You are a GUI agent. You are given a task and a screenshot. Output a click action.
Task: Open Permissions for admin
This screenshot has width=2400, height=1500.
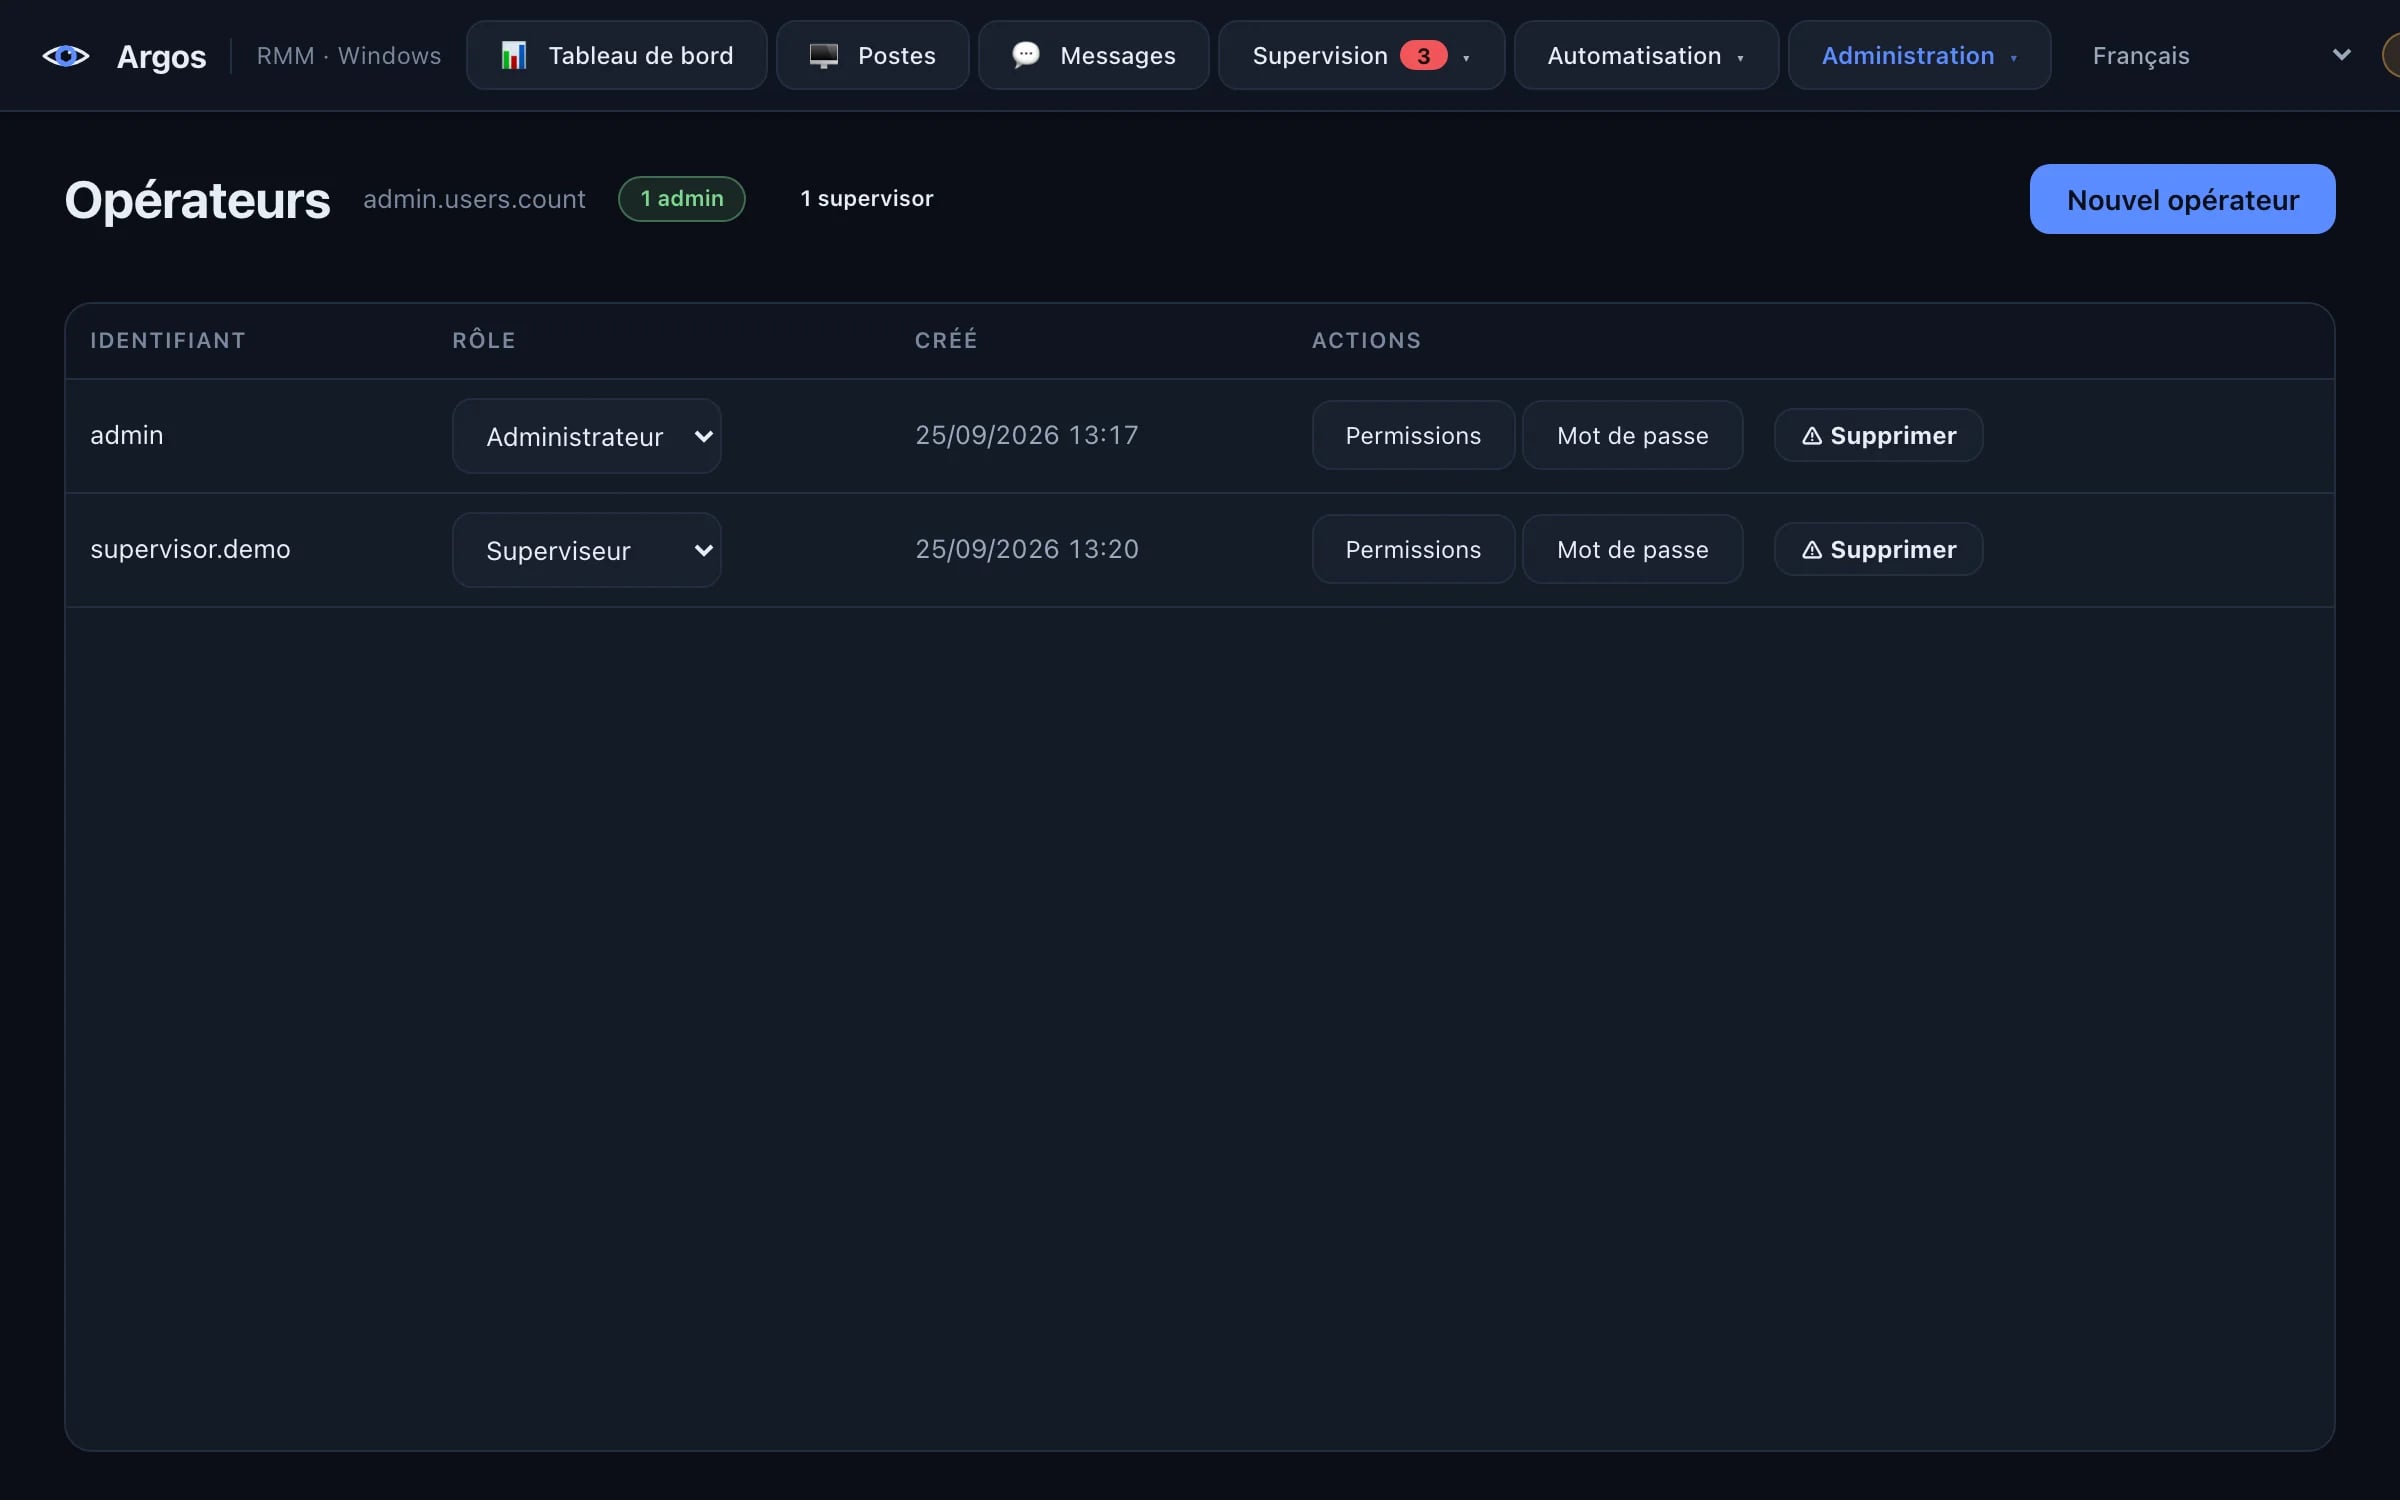tap(1413, 435)
